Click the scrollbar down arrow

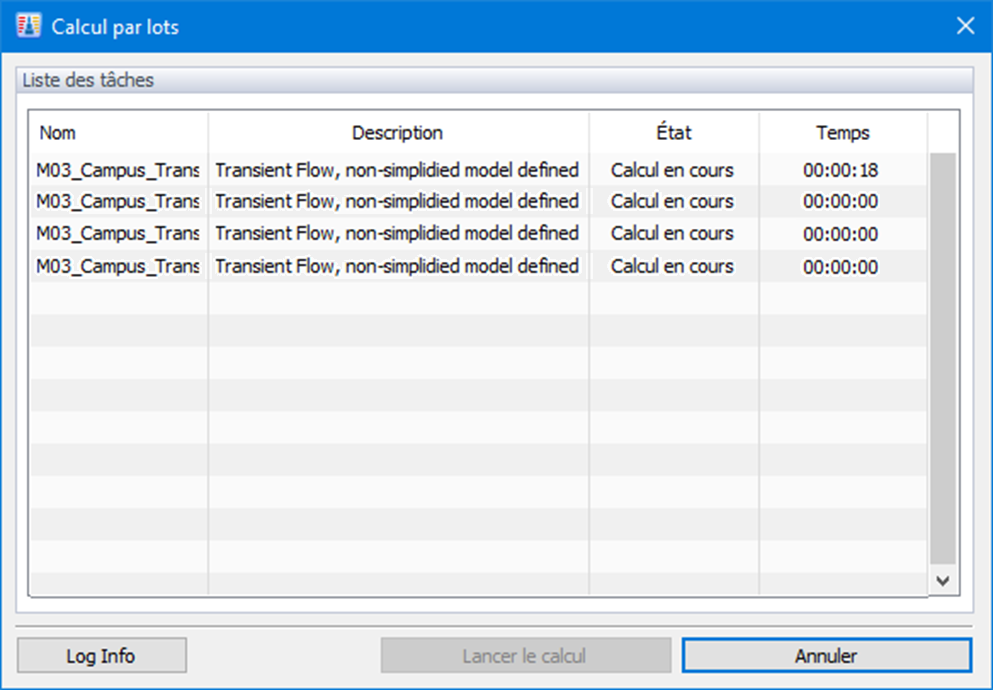941,579
